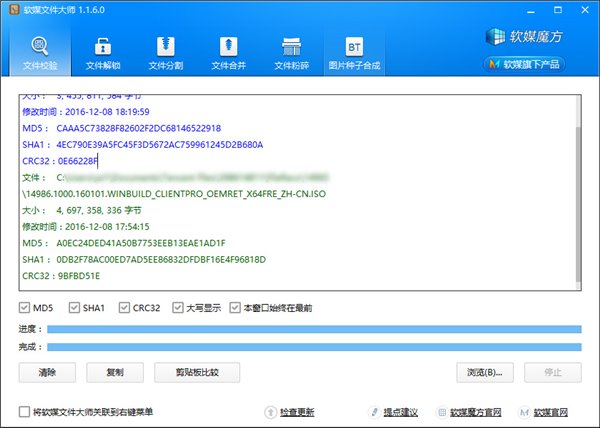
Task: Click the 清除 clear button
Action: [47, 372]
